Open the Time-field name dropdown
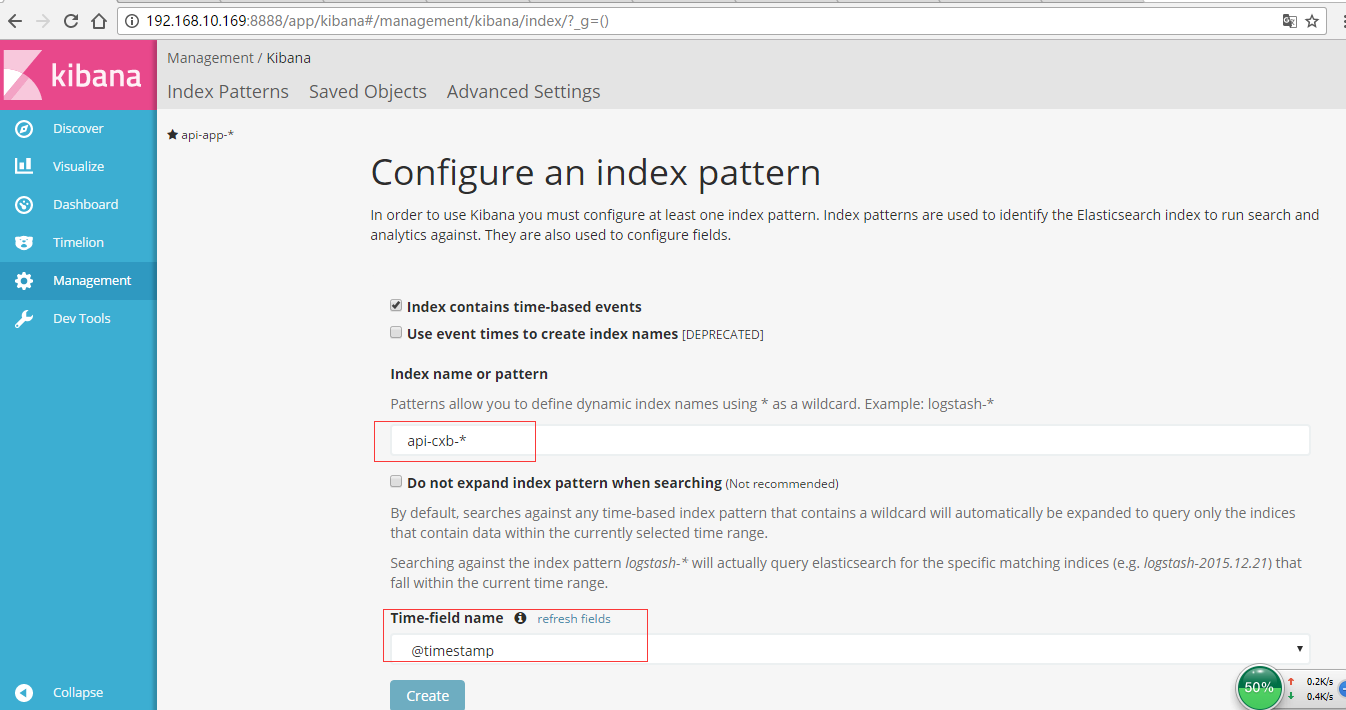 (850, 650)
